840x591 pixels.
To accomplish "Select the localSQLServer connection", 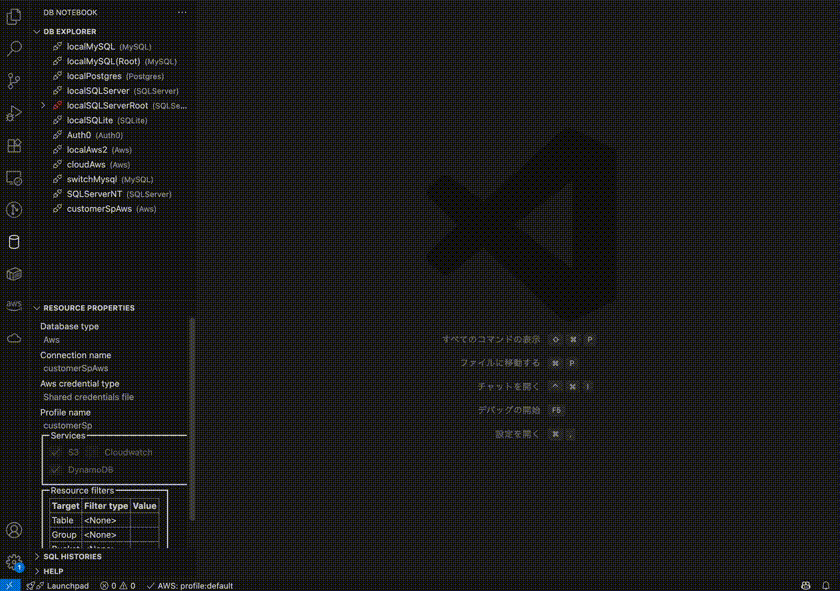I will (112, 91).
